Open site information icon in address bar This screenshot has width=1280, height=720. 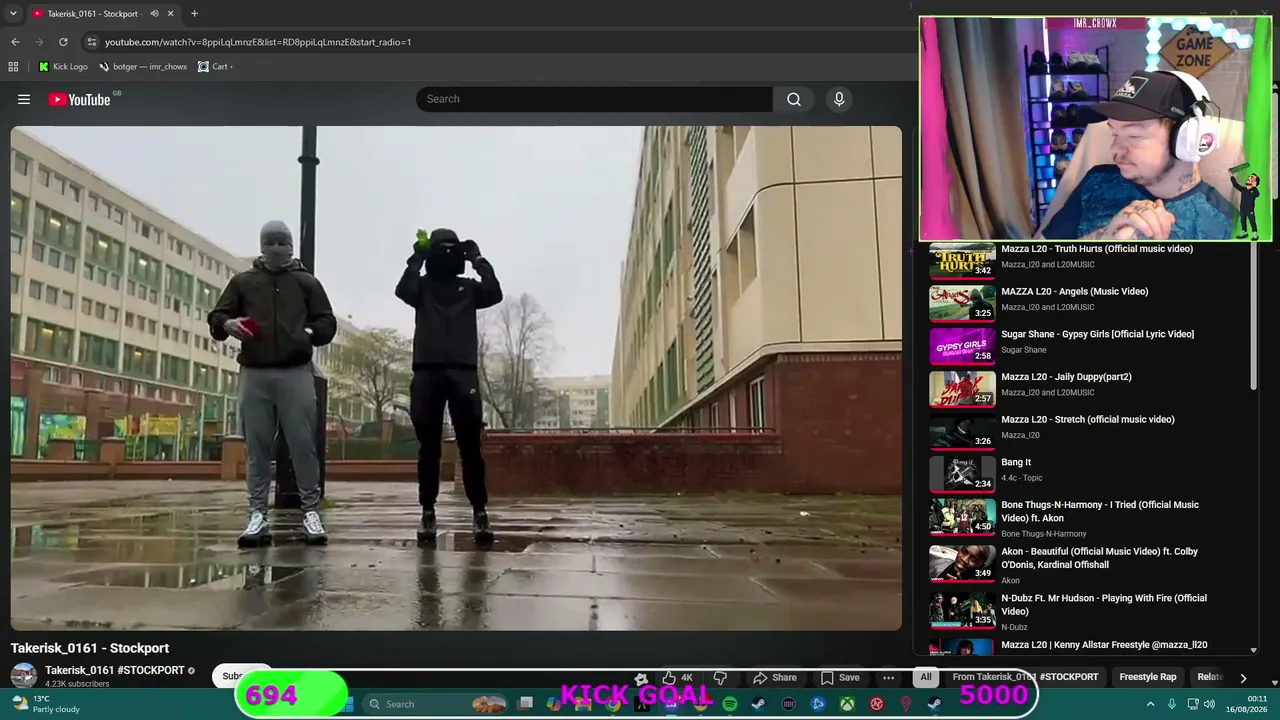92,42
